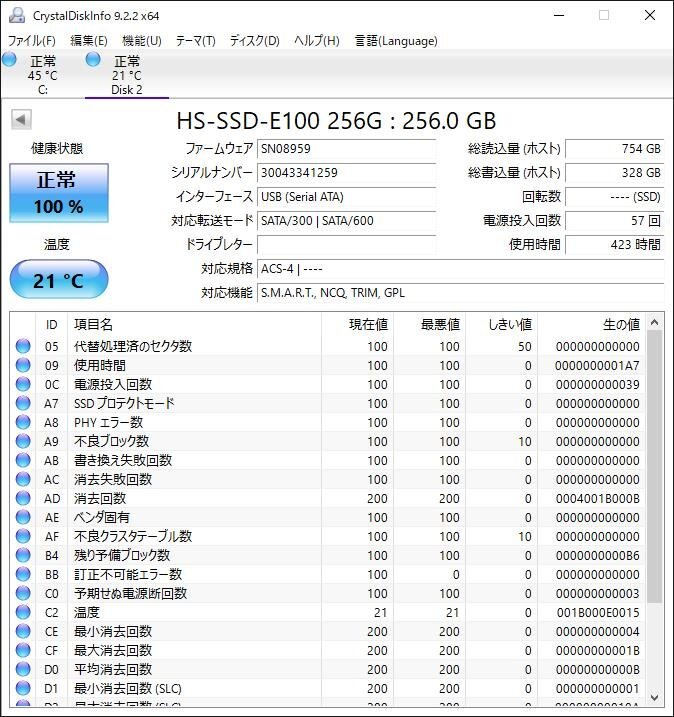Click status orb of row 09 使用時間
The width and height of the screenshot is (674, 717).
point(23,365)
